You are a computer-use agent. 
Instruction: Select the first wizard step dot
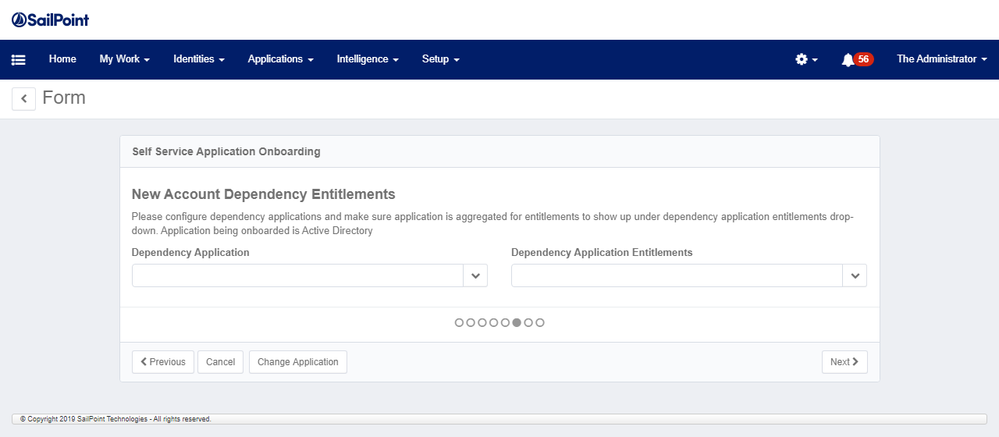[x=459, y=322]
